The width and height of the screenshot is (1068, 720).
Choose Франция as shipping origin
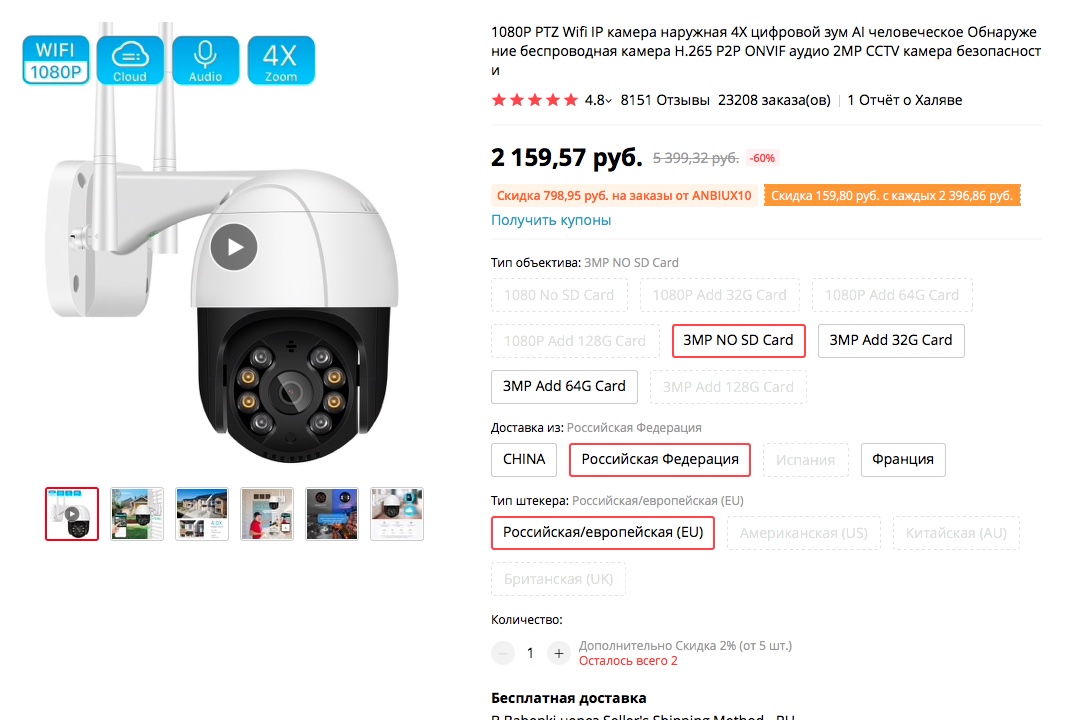point(902,459)
